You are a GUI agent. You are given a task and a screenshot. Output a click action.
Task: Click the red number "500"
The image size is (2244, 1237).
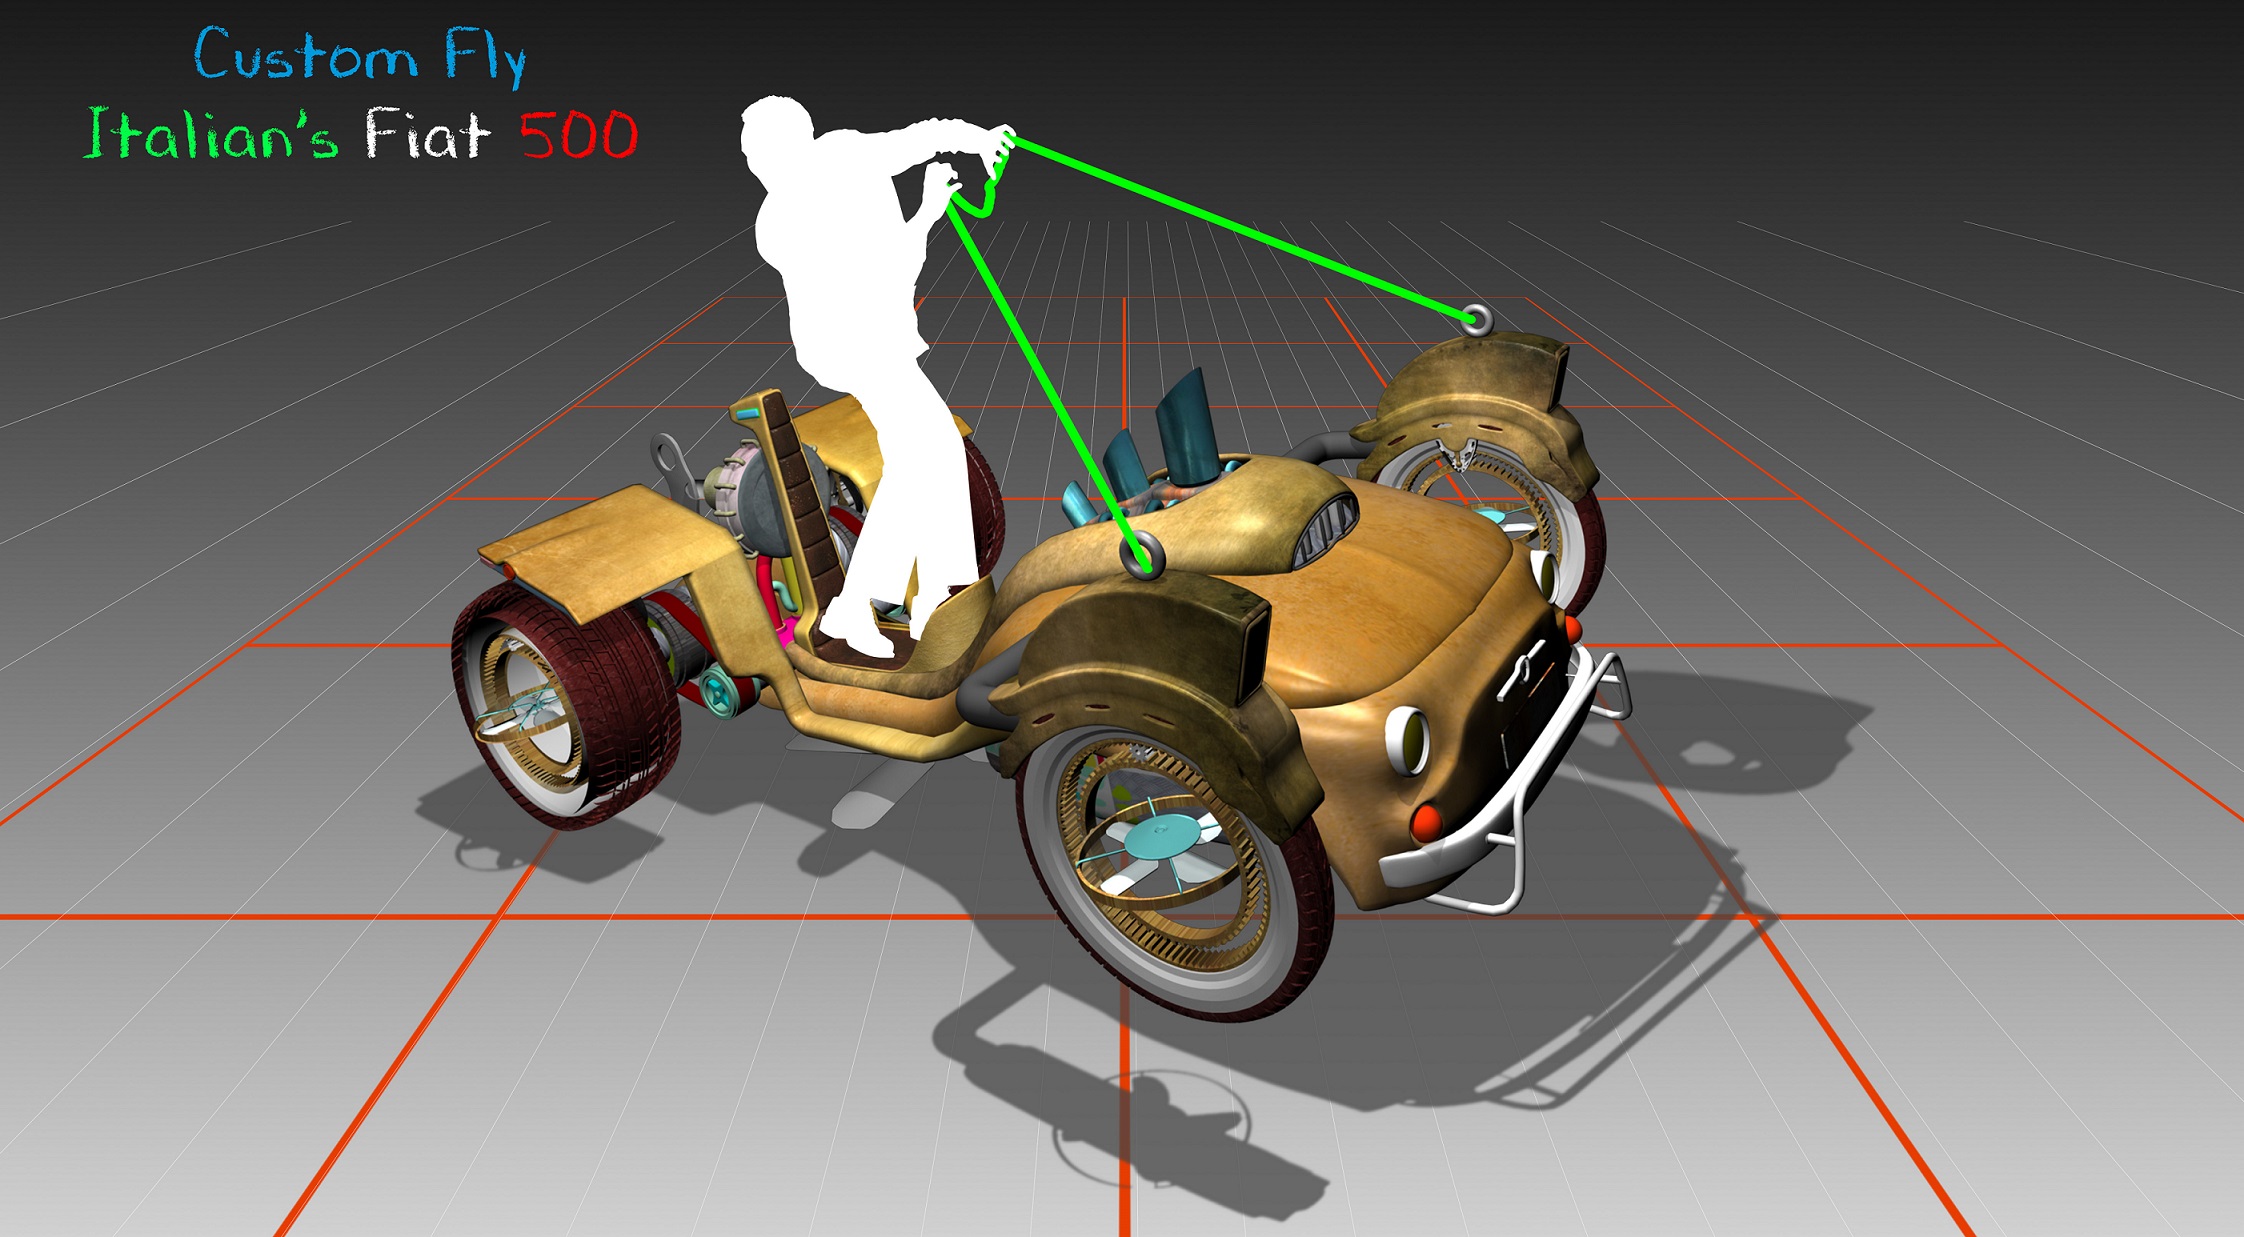pyautogui.click(x=579, y=136)
